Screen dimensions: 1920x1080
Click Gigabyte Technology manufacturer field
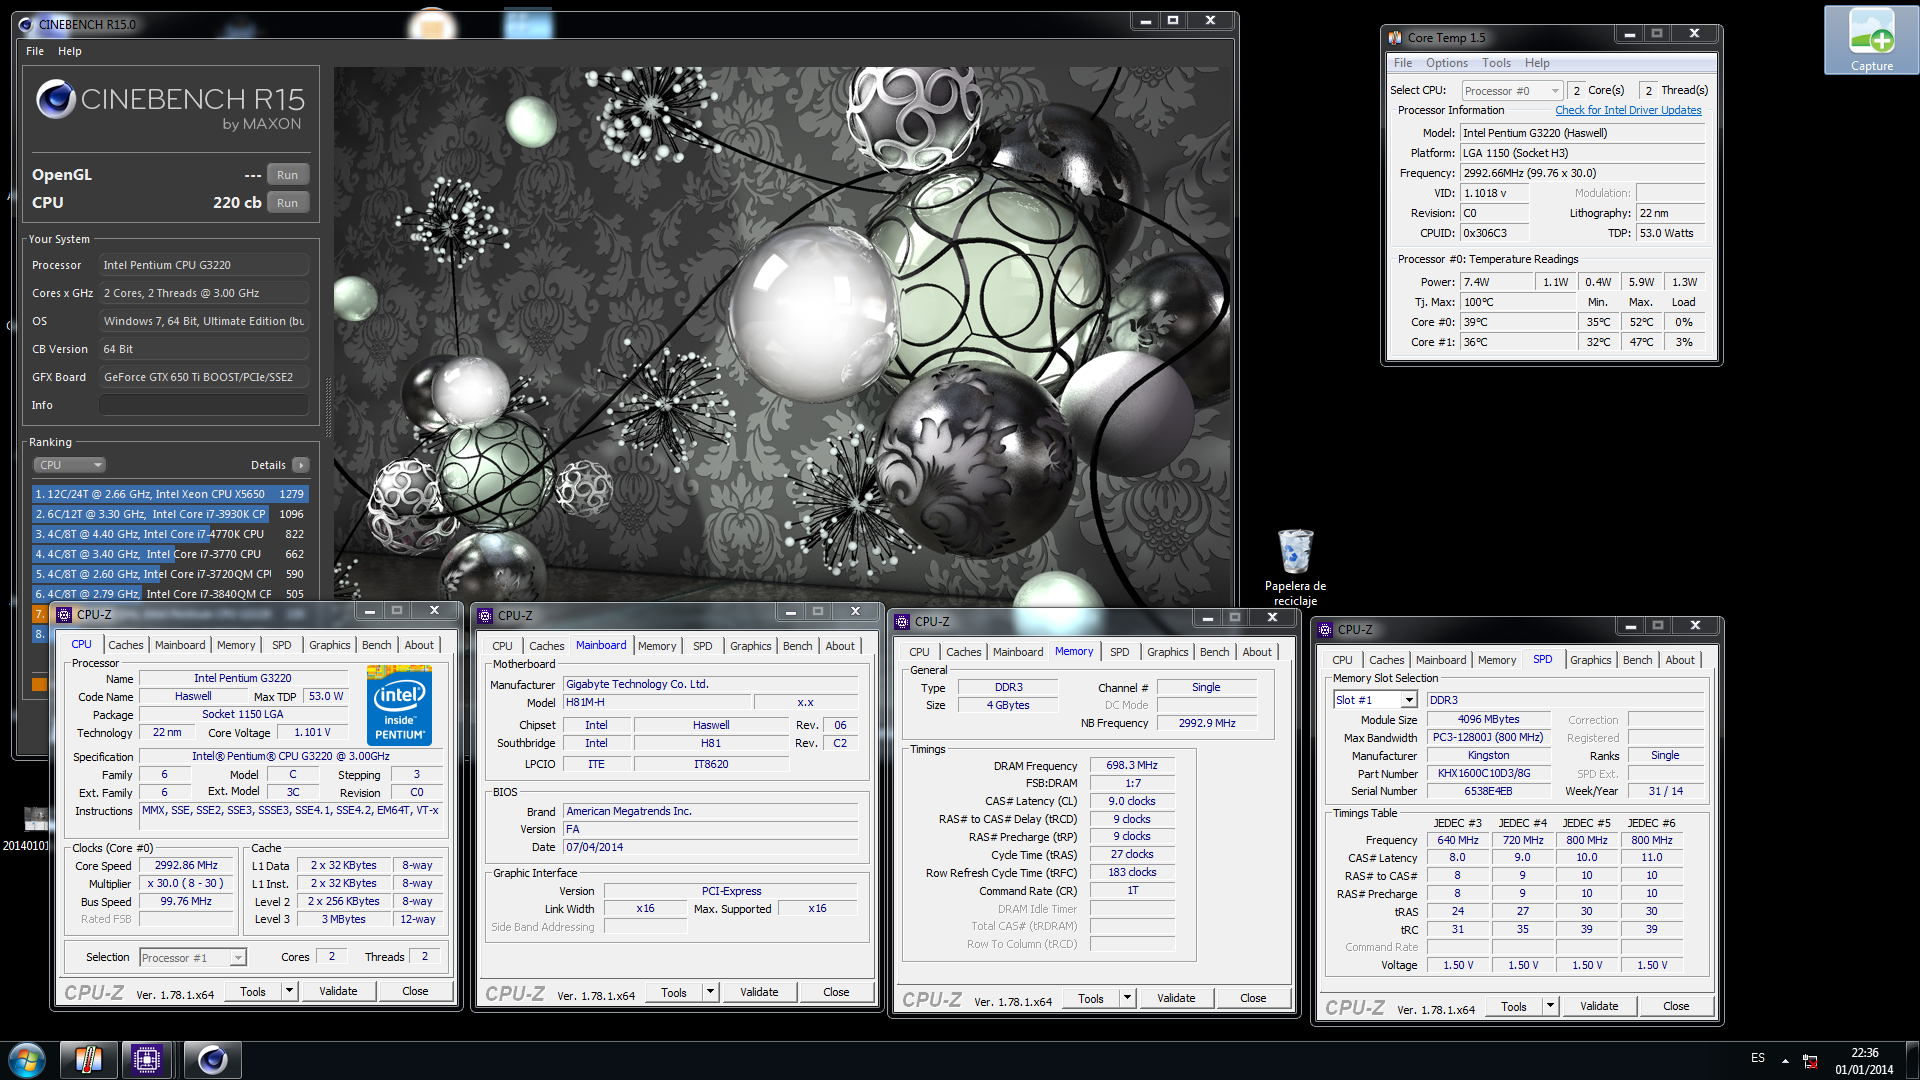[710, 685]
